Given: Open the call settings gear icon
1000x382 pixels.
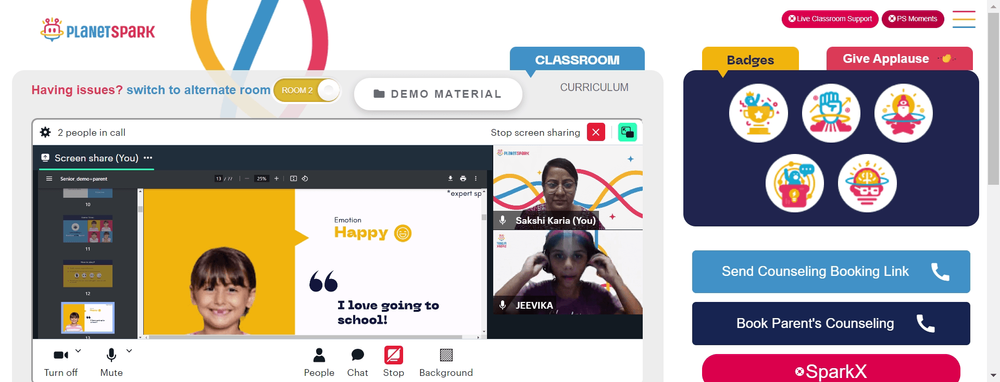Looking at the screenshot, I should 45,132.
